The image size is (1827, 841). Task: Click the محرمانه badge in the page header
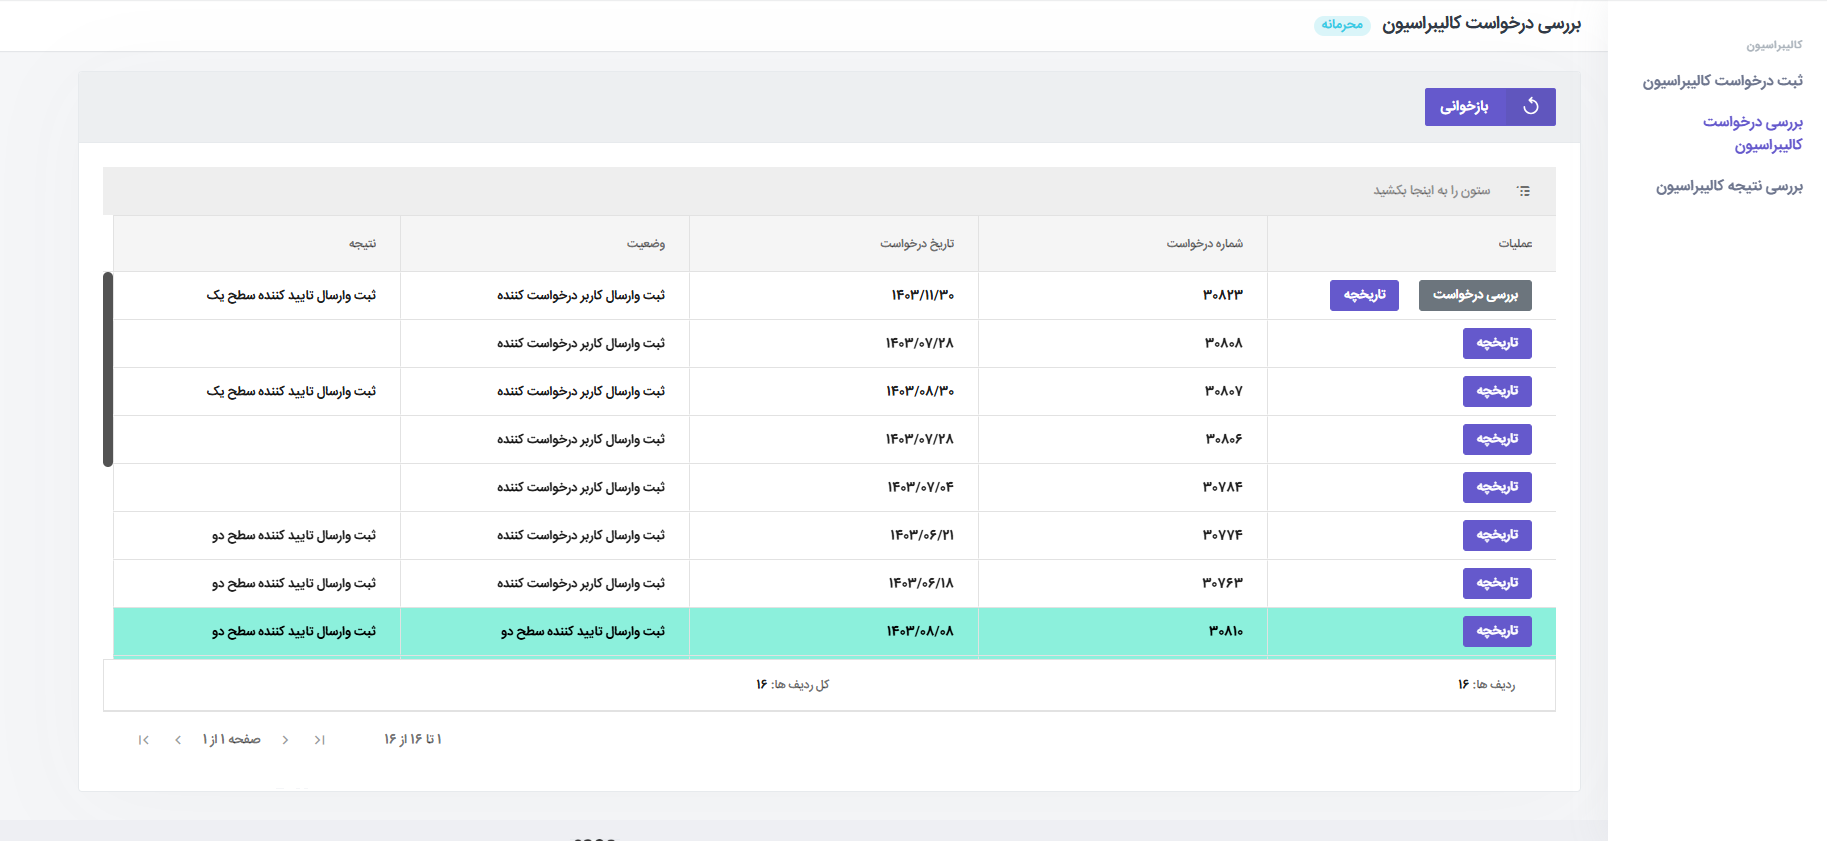click(1342, 24)
